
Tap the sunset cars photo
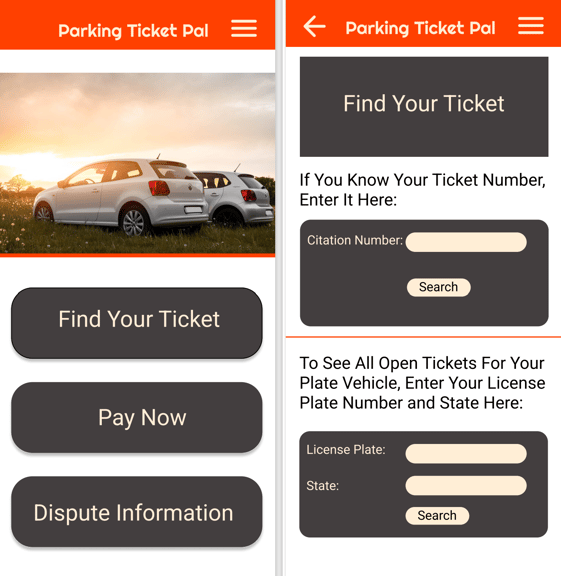tap(137, 163)
